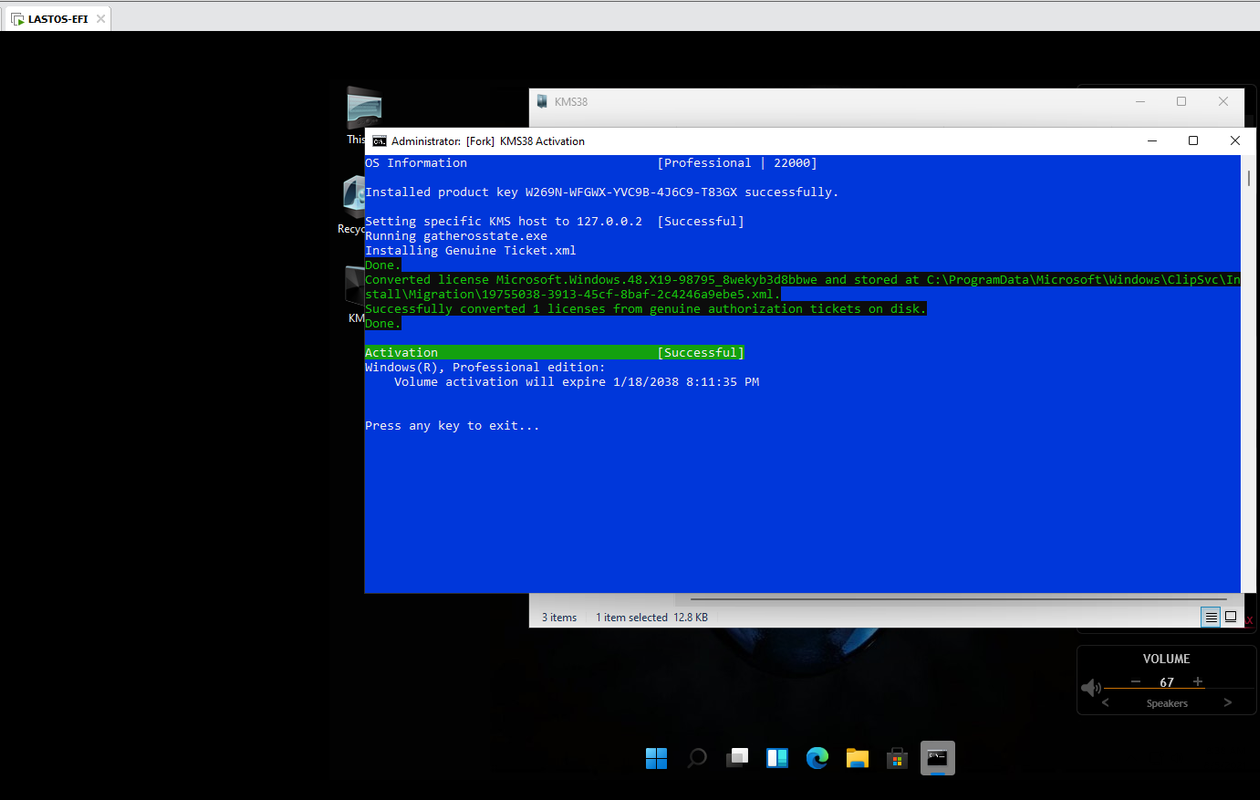Minimize the KMS38 folder window behind
Screen dimensions: 1260x800
[x=1140, y=101]
